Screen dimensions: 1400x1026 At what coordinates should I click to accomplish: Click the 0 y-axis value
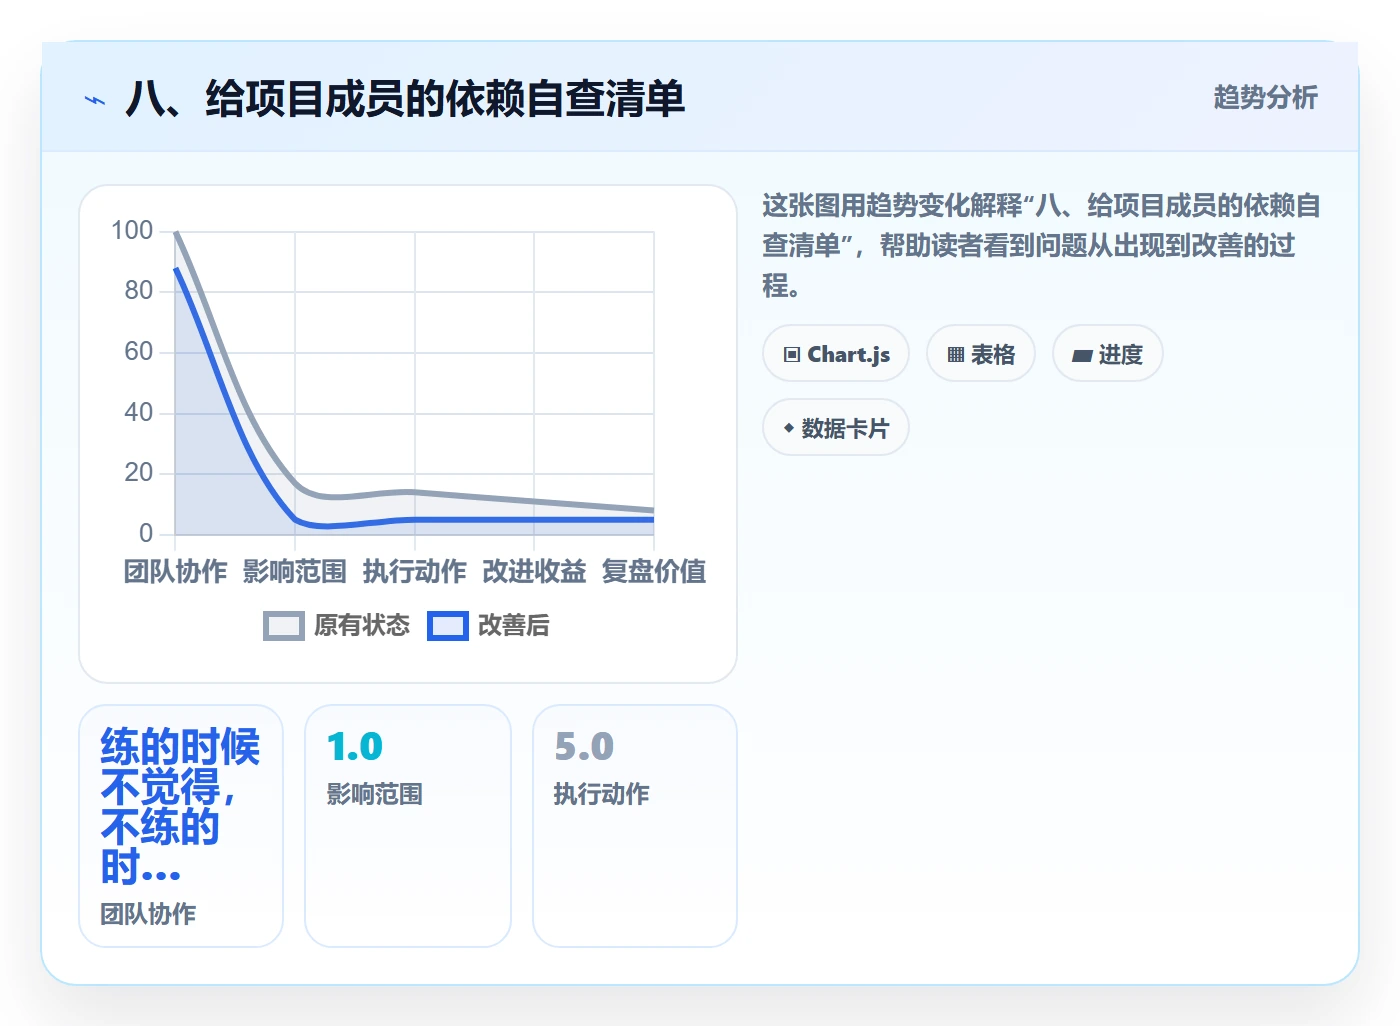[x=146, y=533]
